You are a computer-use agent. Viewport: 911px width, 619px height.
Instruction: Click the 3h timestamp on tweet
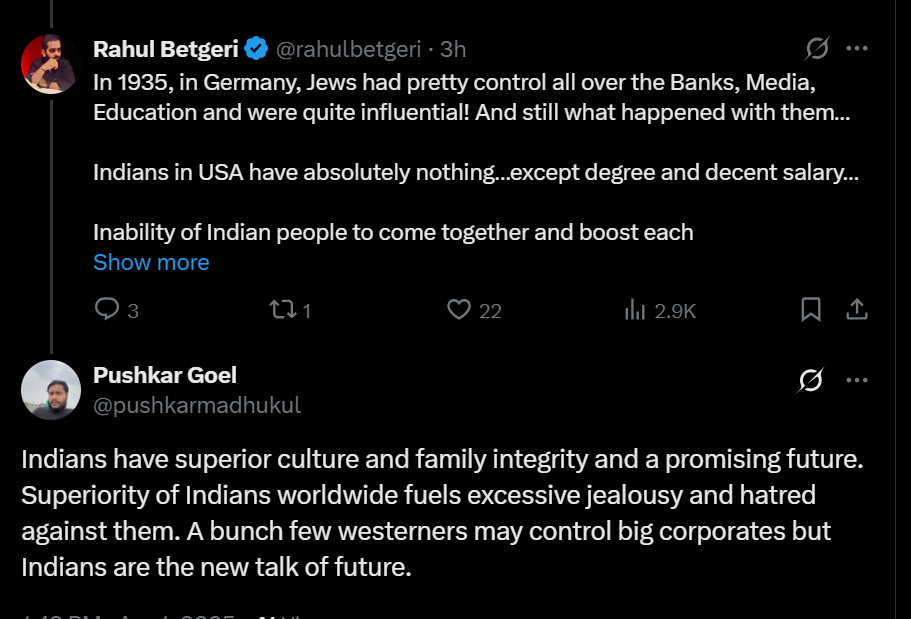click(x=453, y=48)
